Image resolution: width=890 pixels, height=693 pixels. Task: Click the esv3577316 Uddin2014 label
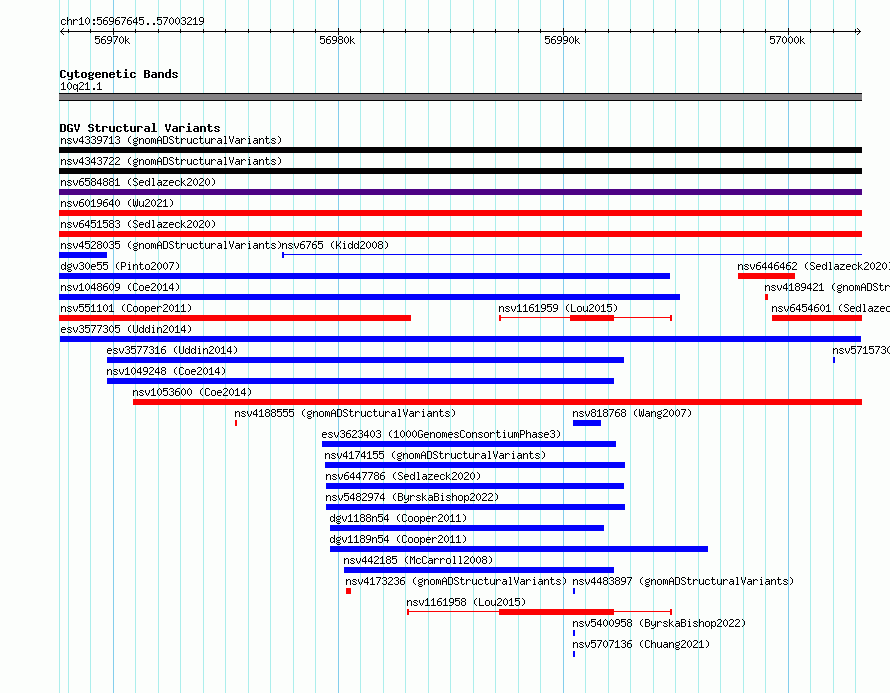172,350
